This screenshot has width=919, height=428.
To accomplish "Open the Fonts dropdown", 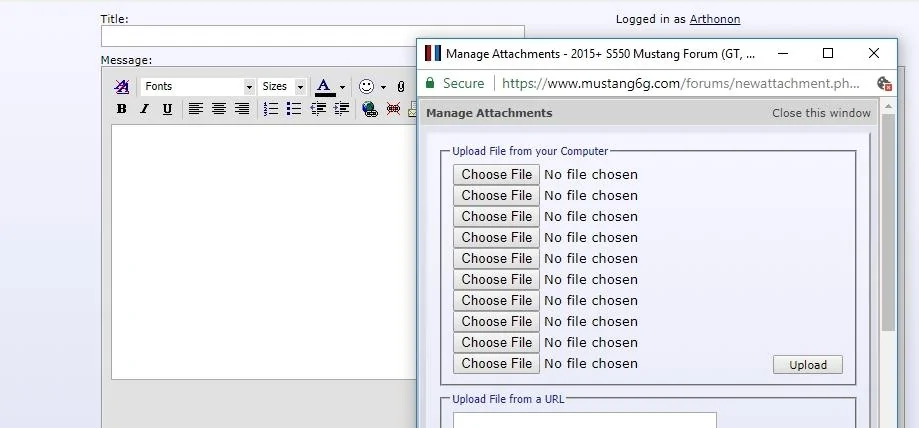I will pyautogui.click(x=198, y=87).
